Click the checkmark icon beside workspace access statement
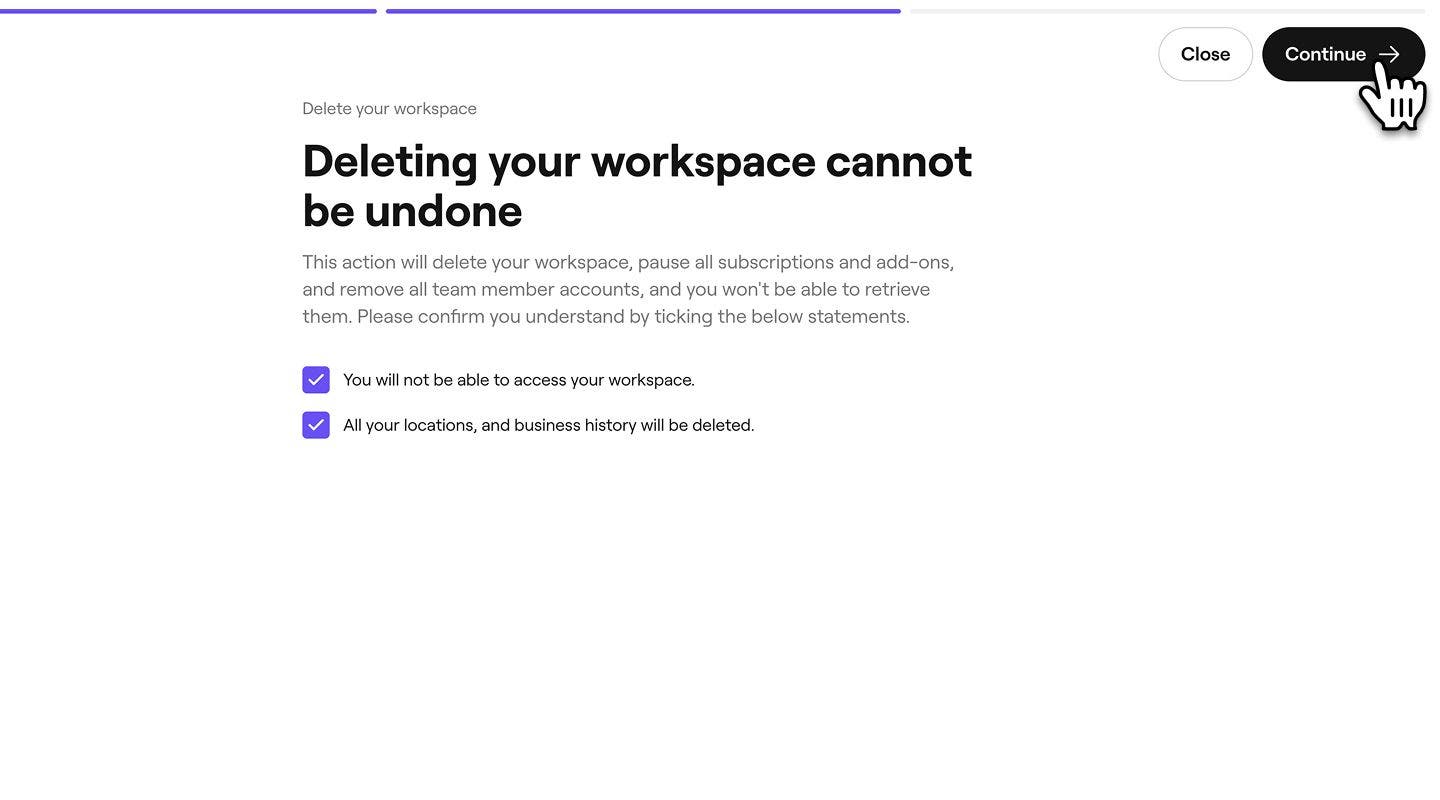The height and width of the screenshot is (800, 1440). tap(316, 380)
